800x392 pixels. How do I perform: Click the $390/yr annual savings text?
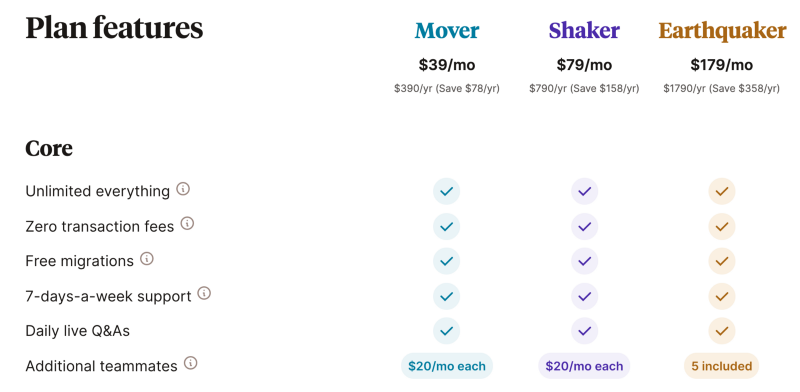[446, 89]
